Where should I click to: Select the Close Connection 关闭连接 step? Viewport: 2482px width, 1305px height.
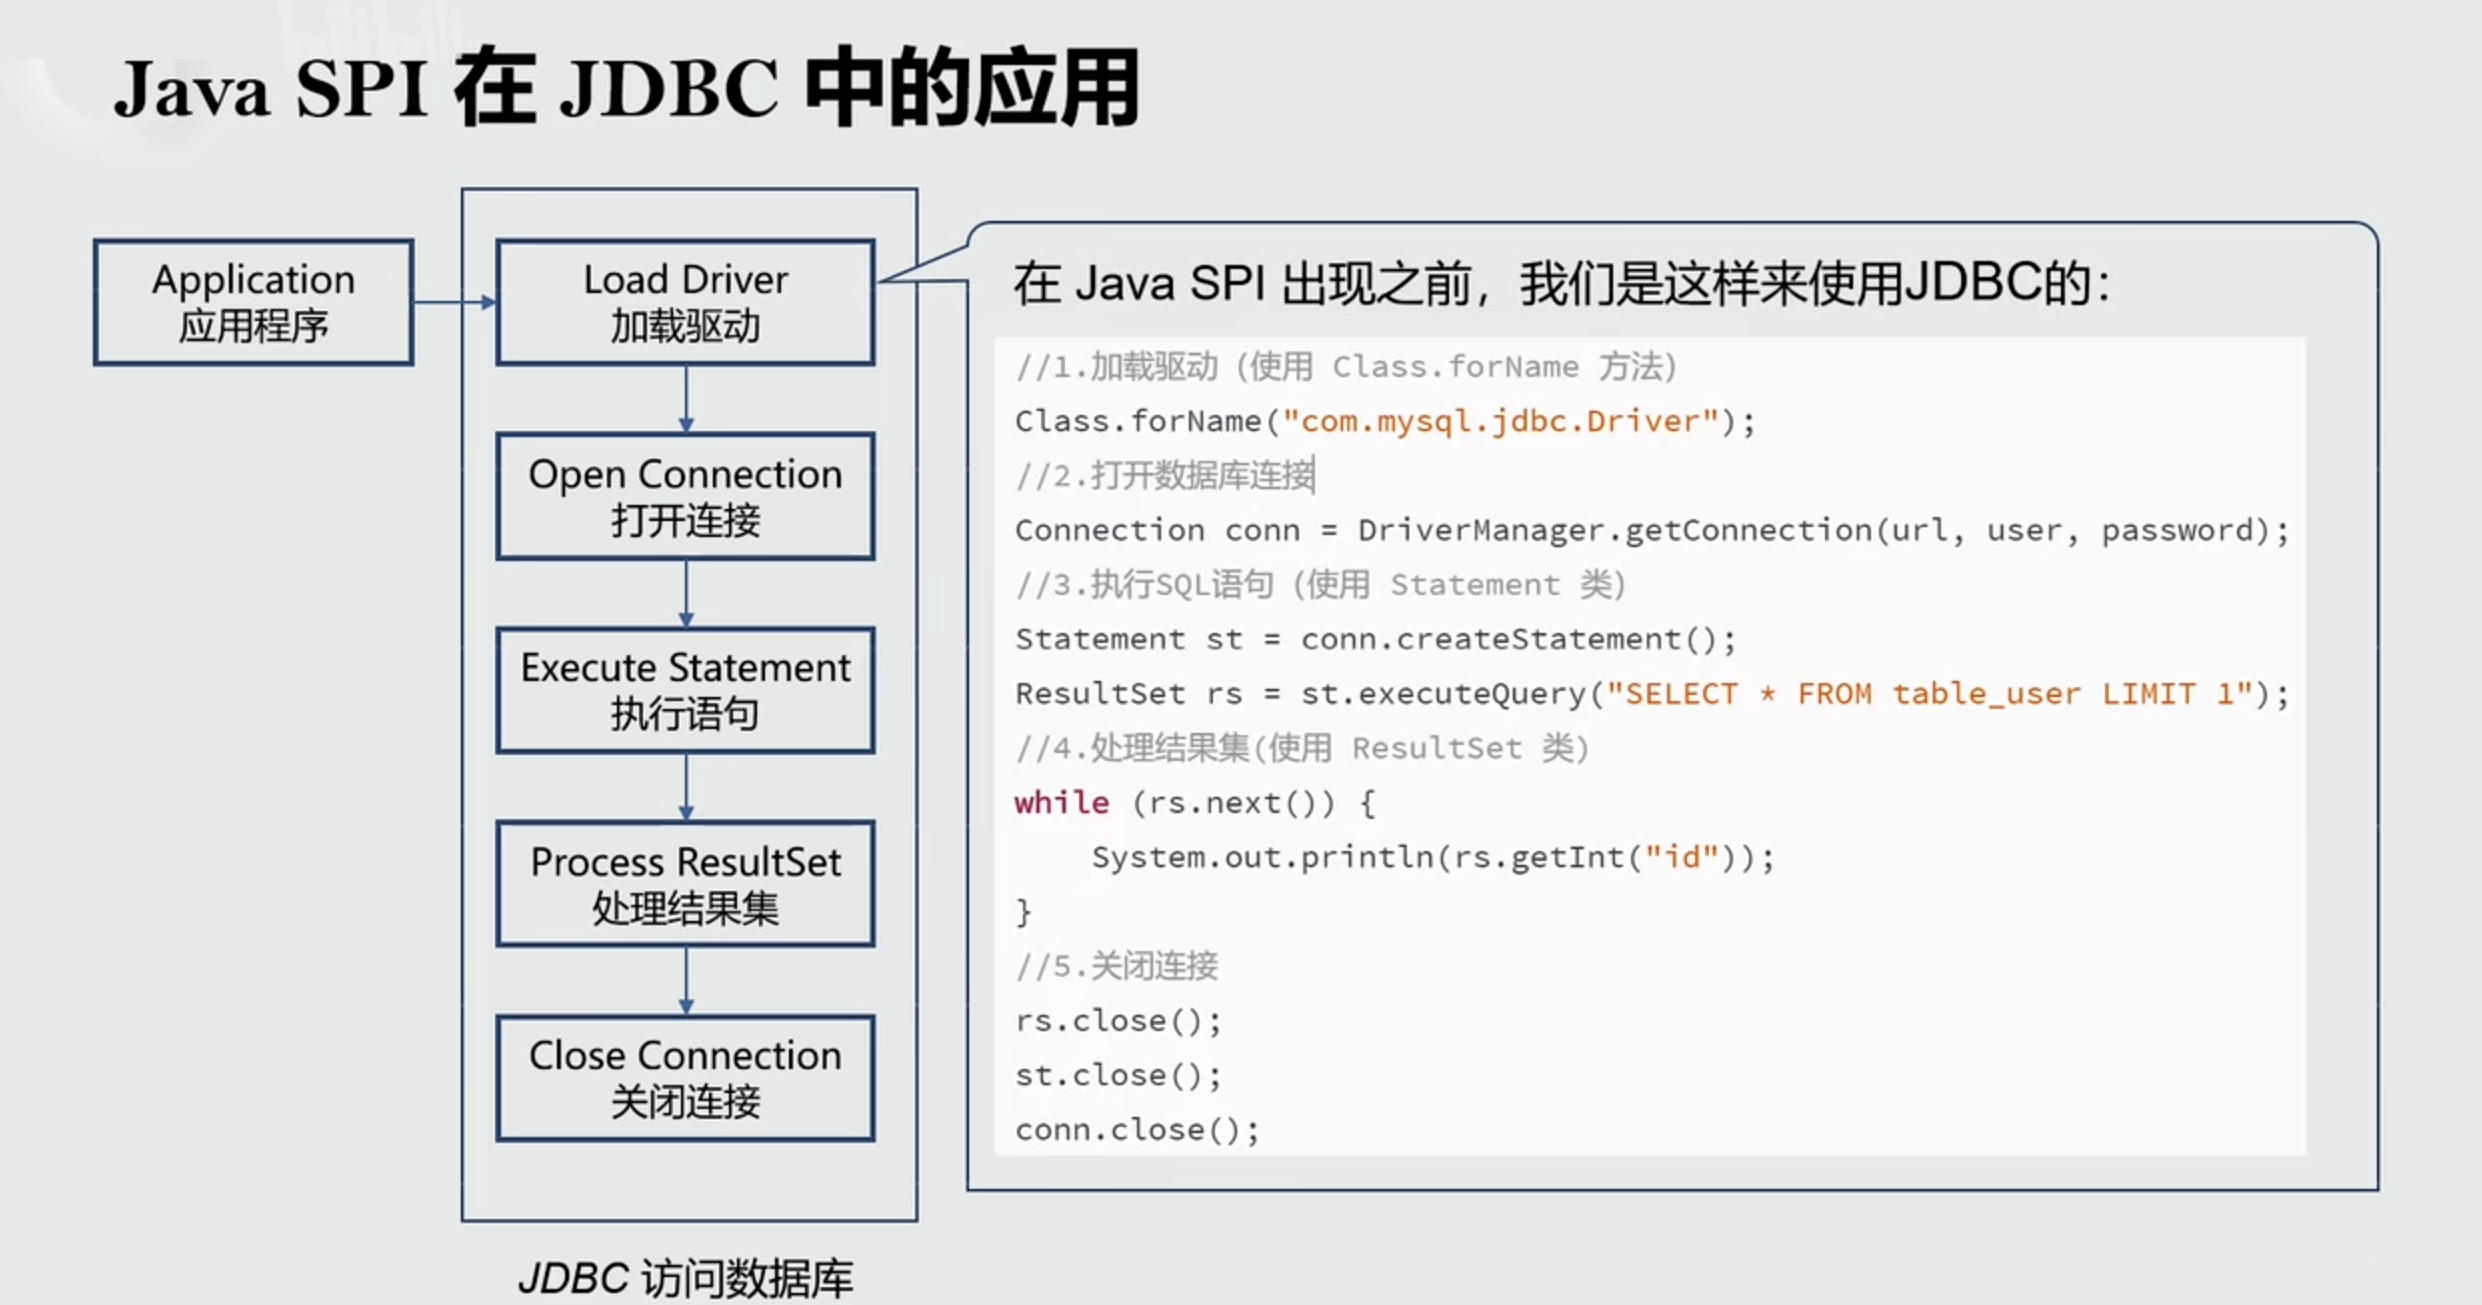point(684,1078)
